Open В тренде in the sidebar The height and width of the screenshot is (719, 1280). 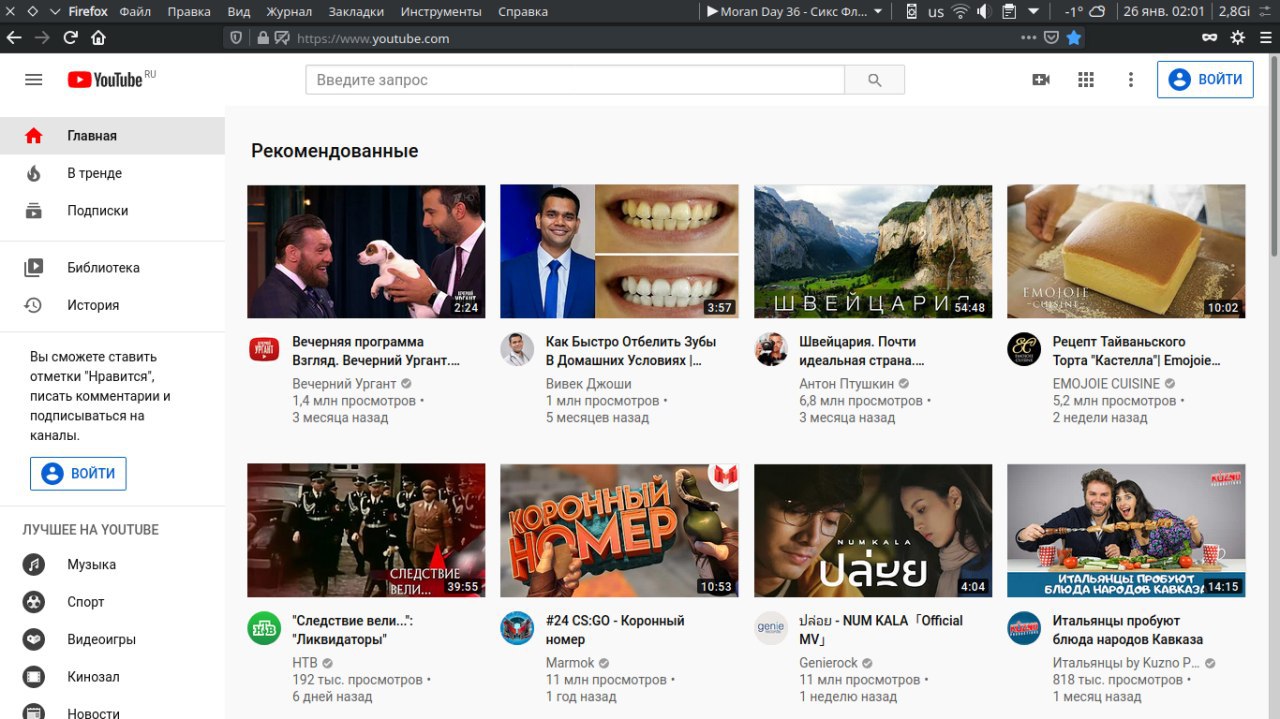pos(112,173)
